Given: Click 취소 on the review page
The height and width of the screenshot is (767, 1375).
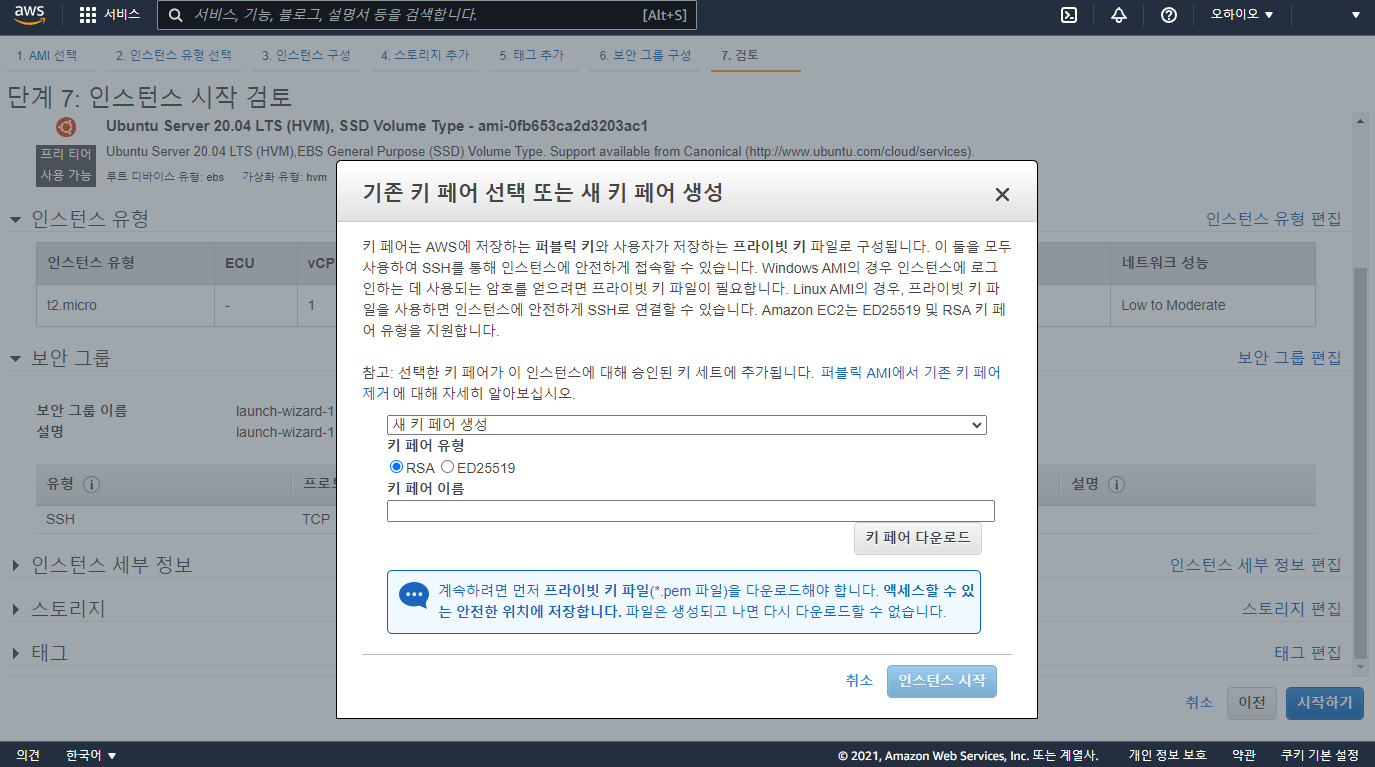Looking at the screenshot, I should (x=1199, y=703).
